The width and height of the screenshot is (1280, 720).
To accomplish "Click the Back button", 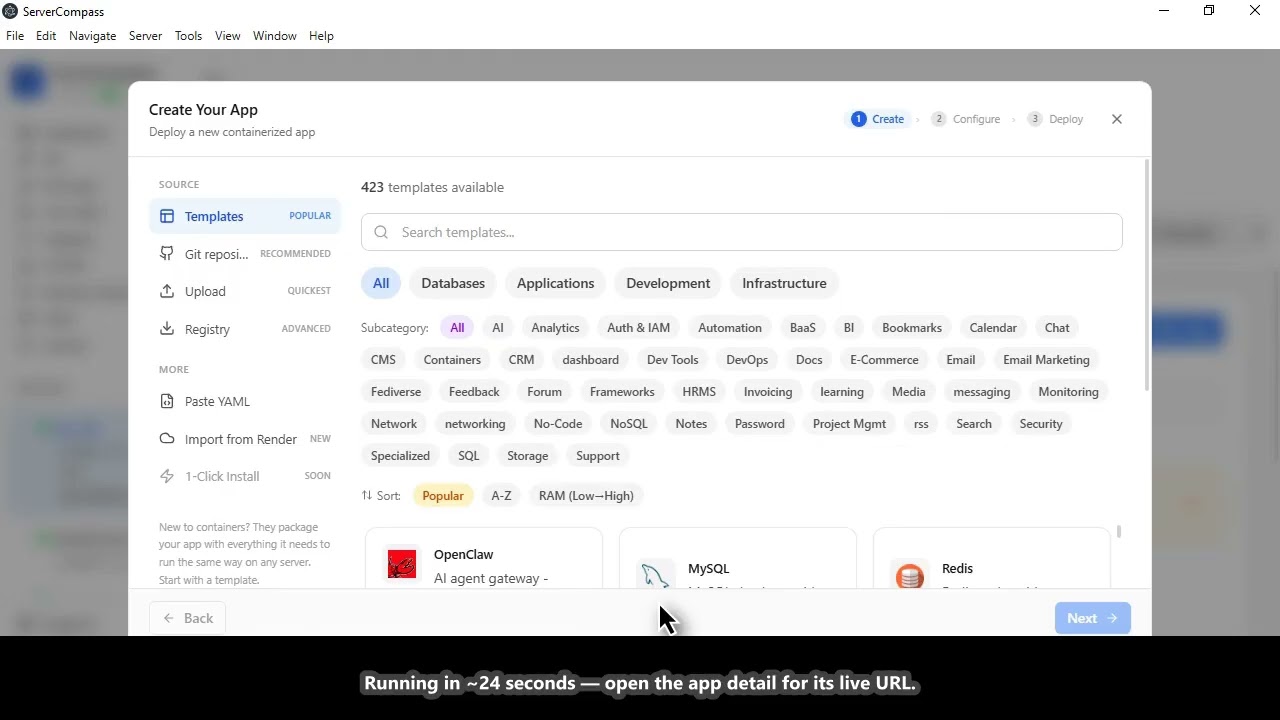I will [x=188, y=618].
